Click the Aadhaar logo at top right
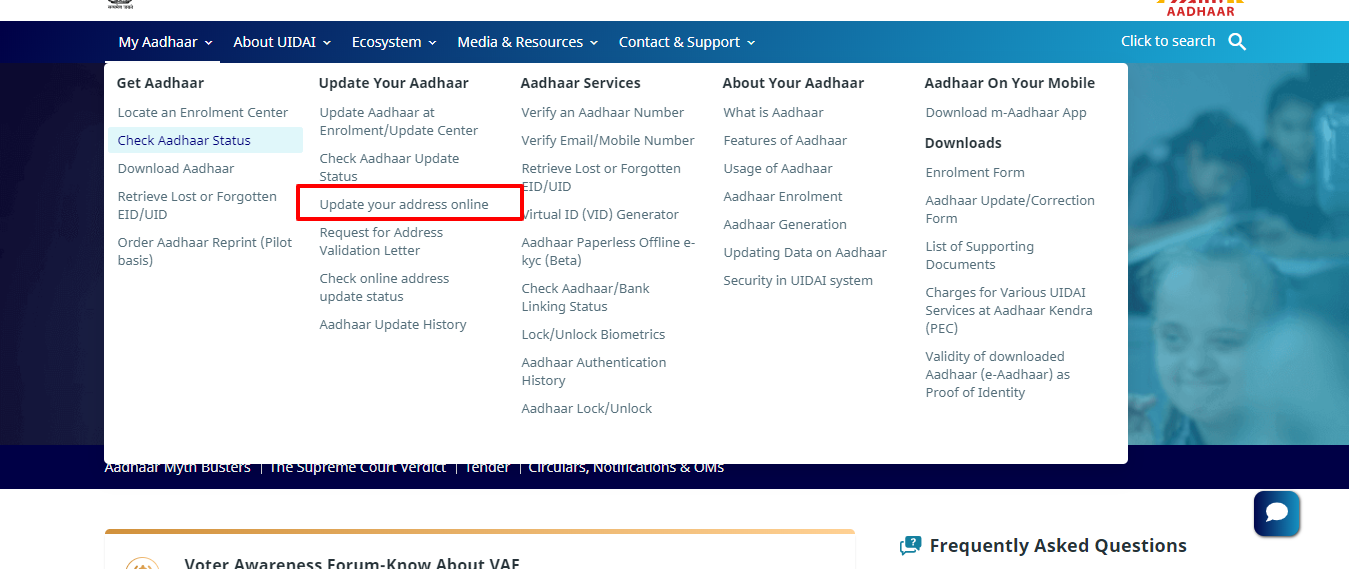The image size is (1349, 569). click(1200, 8)
